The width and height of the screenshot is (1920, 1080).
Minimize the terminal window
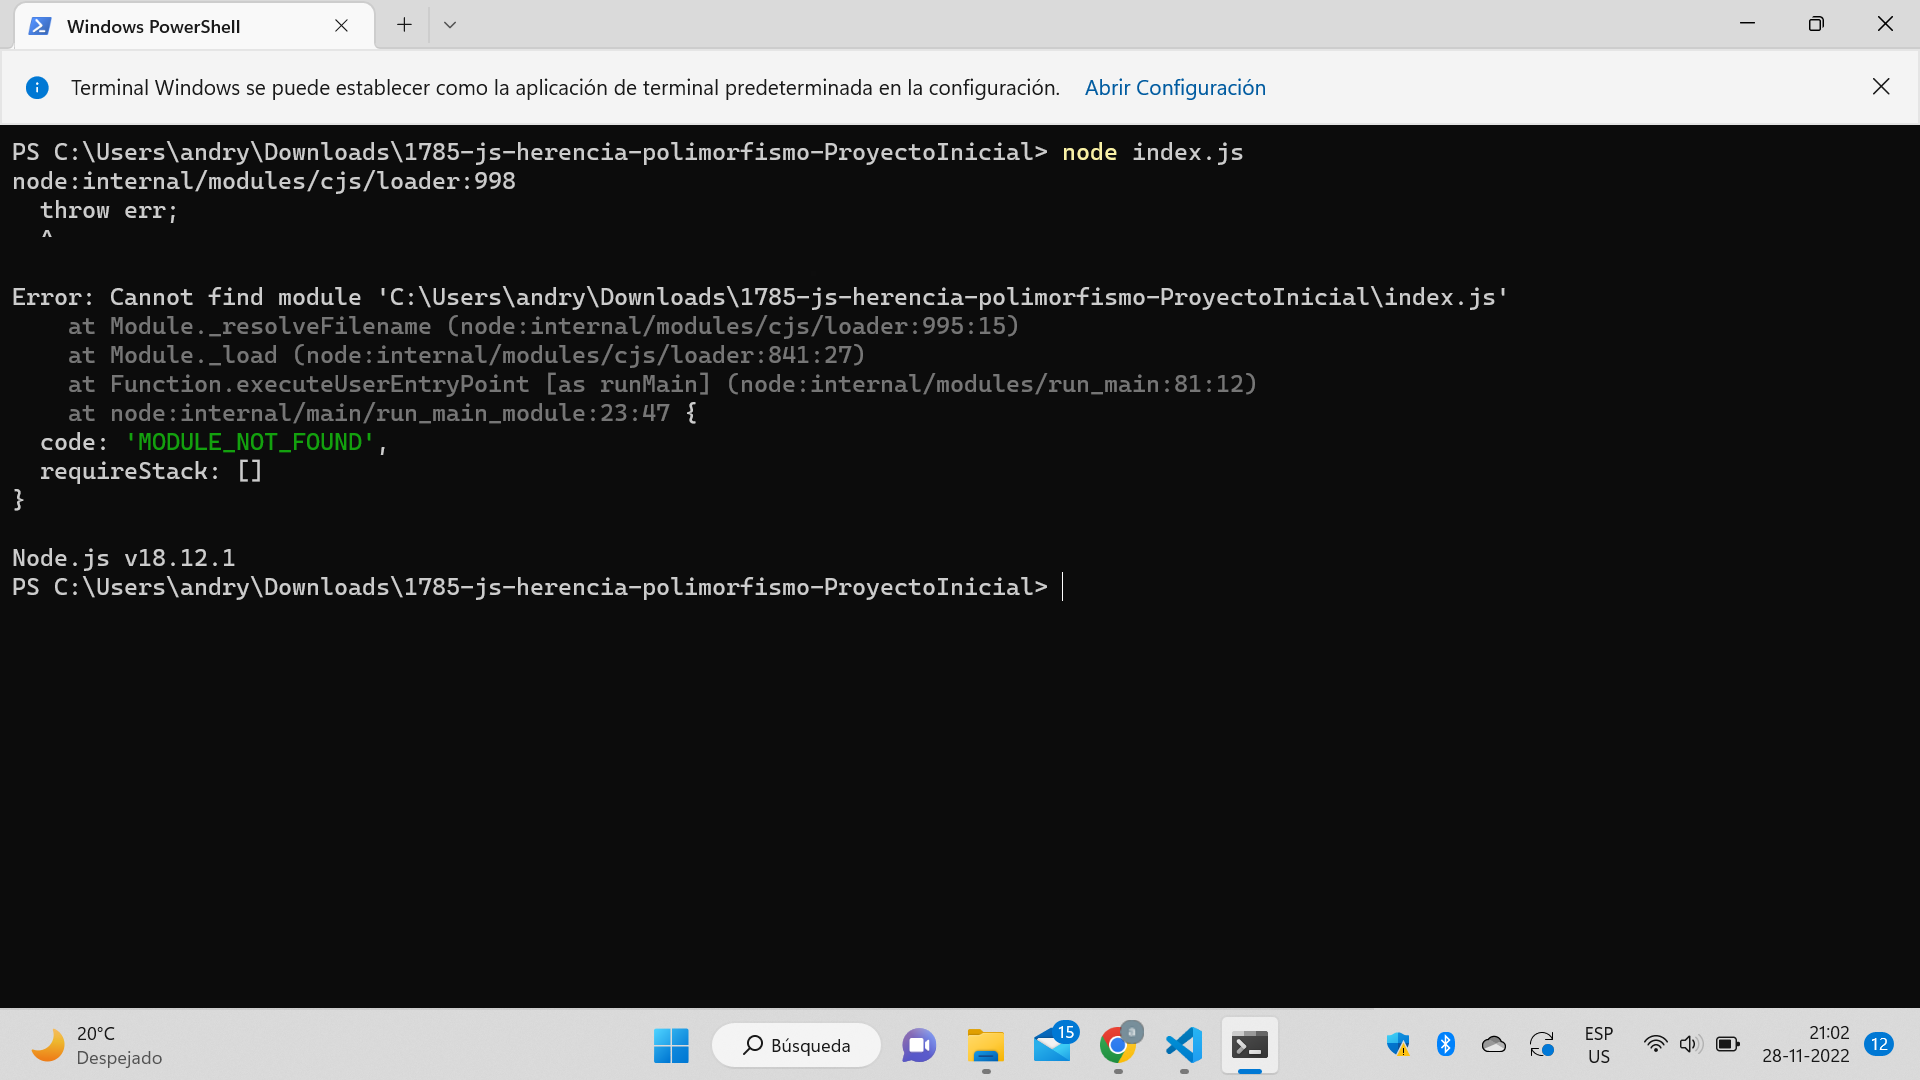1748,24
